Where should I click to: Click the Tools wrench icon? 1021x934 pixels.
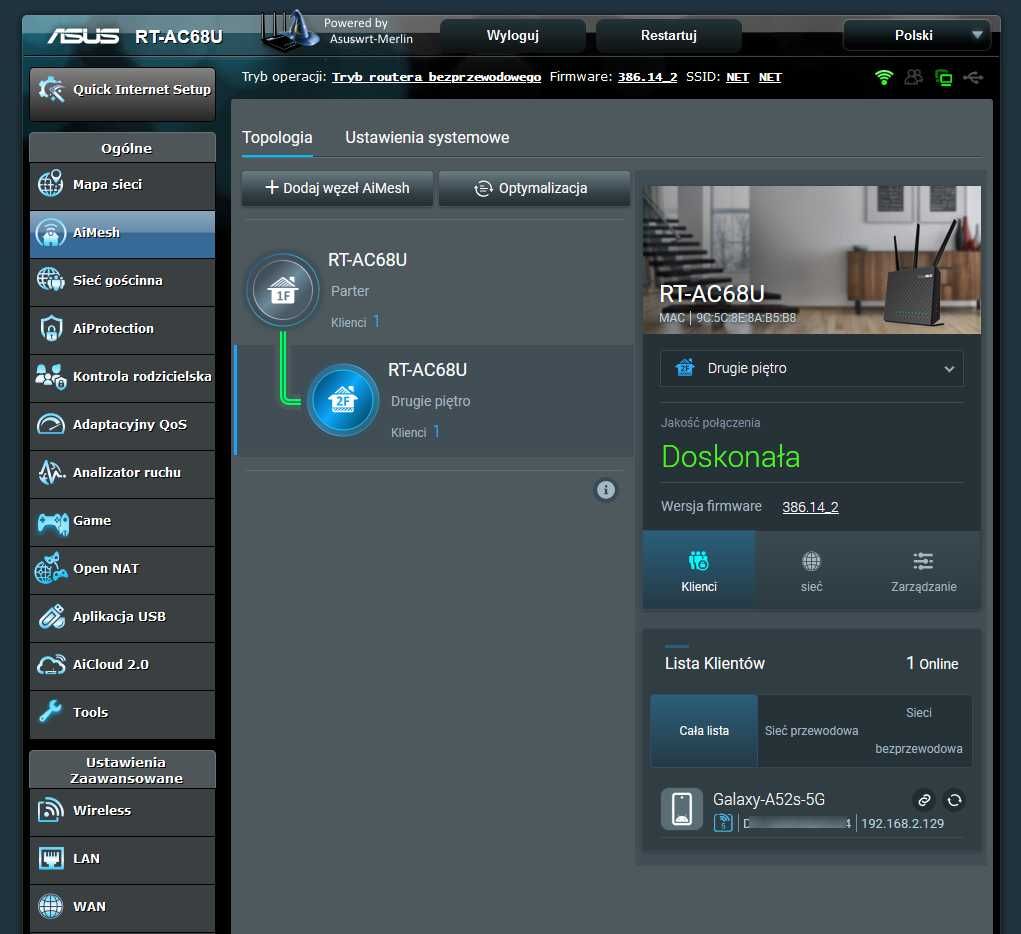click(x=50, y=712)
